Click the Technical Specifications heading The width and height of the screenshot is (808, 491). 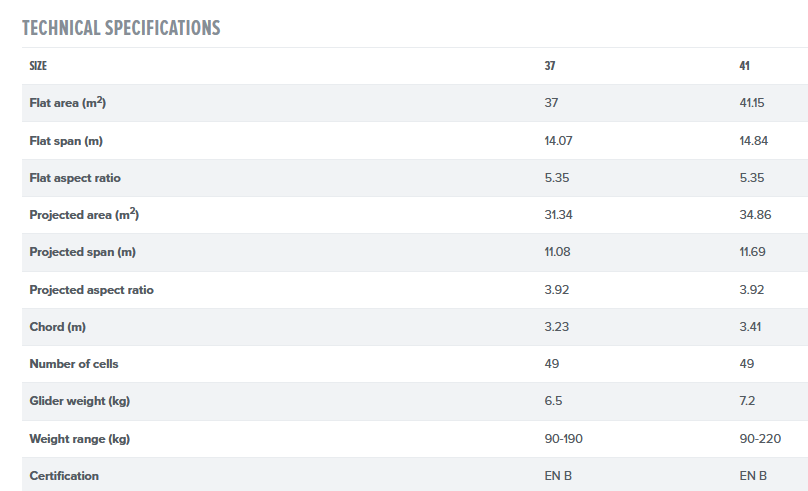121,28
